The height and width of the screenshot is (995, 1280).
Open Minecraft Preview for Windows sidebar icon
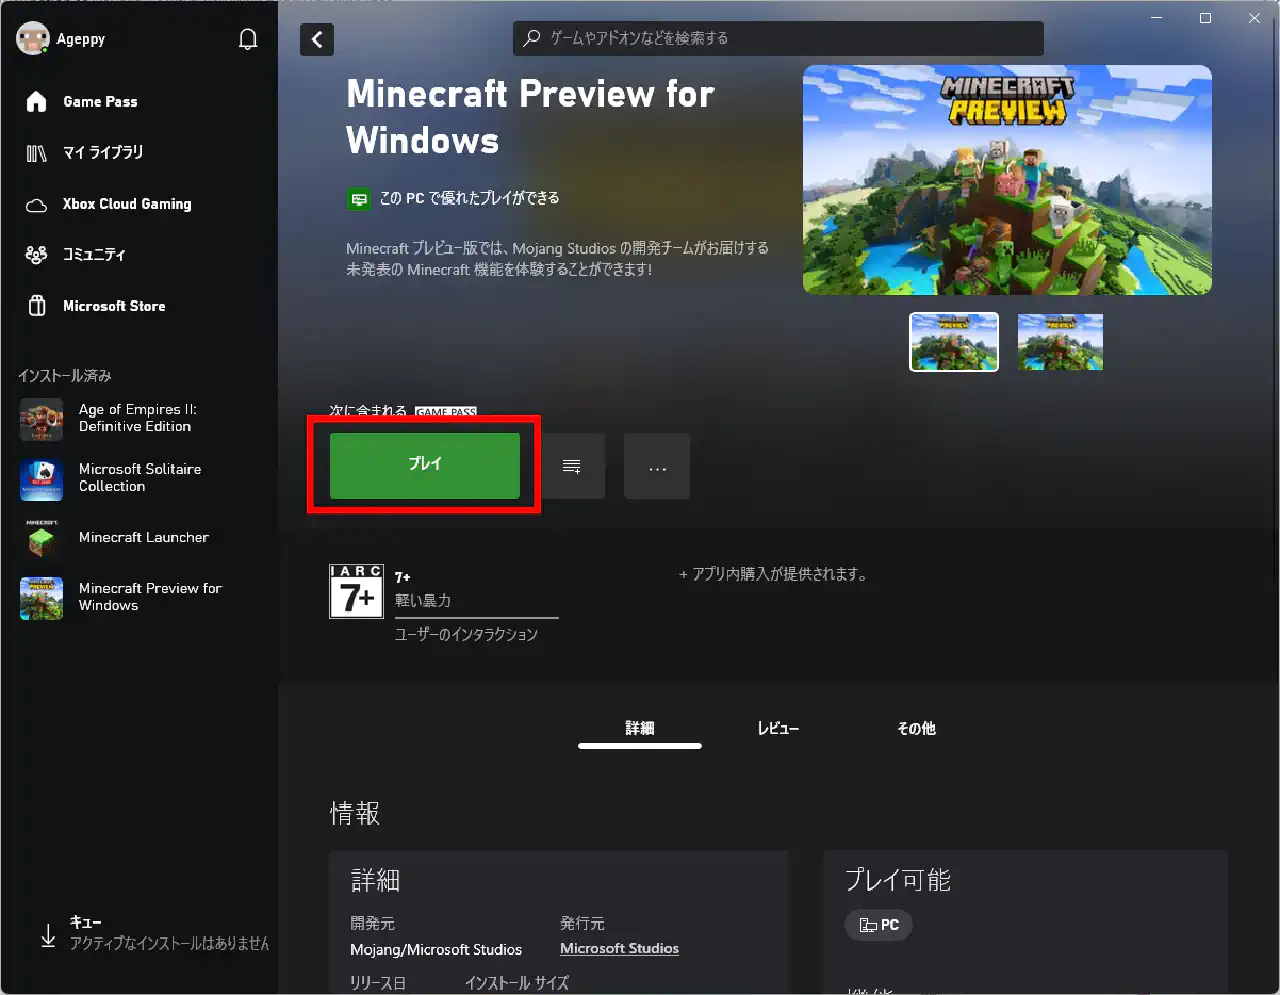41,598
